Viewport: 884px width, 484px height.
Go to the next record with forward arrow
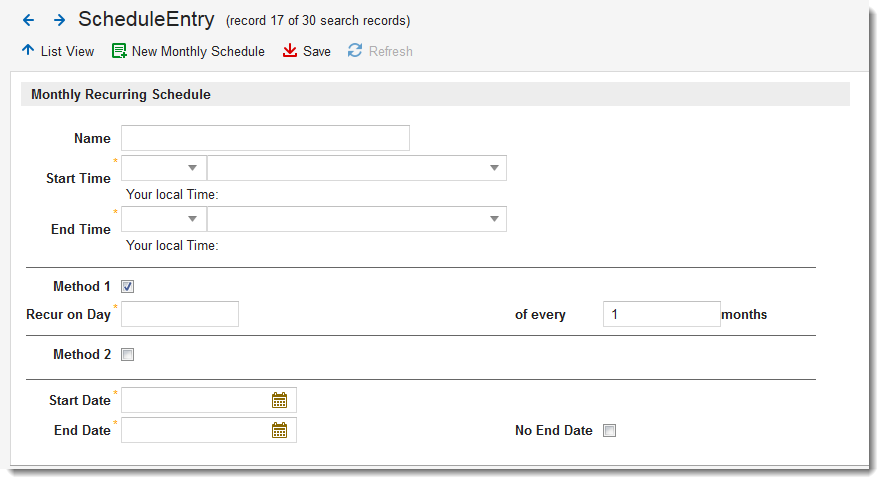[x=59, y=20]
